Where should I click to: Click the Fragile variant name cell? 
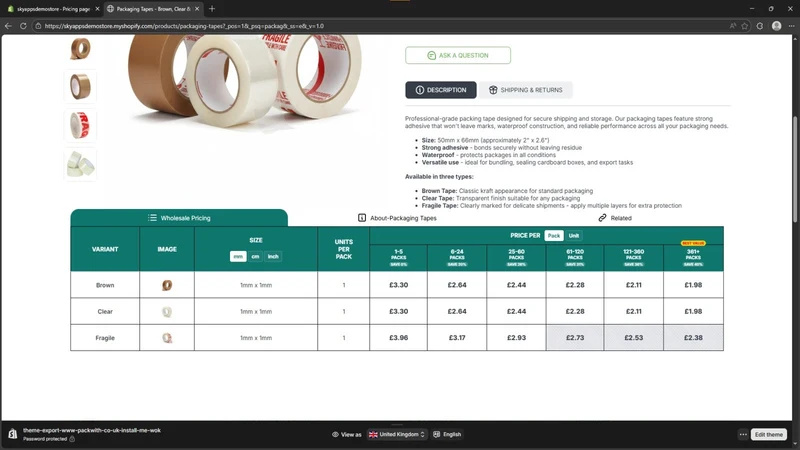click(105, 338)
